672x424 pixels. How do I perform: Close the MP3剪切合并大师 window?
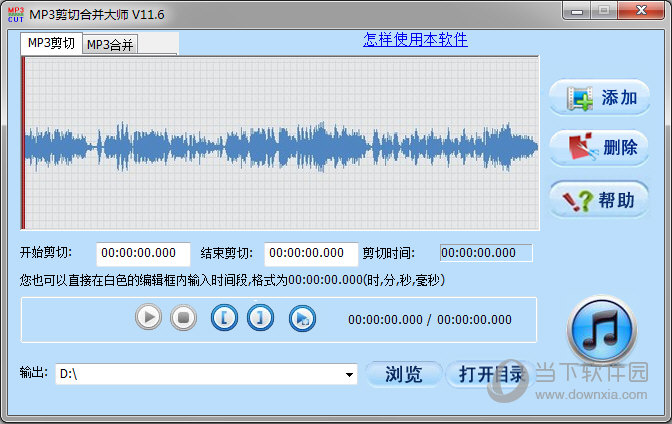tap(641, 11)
